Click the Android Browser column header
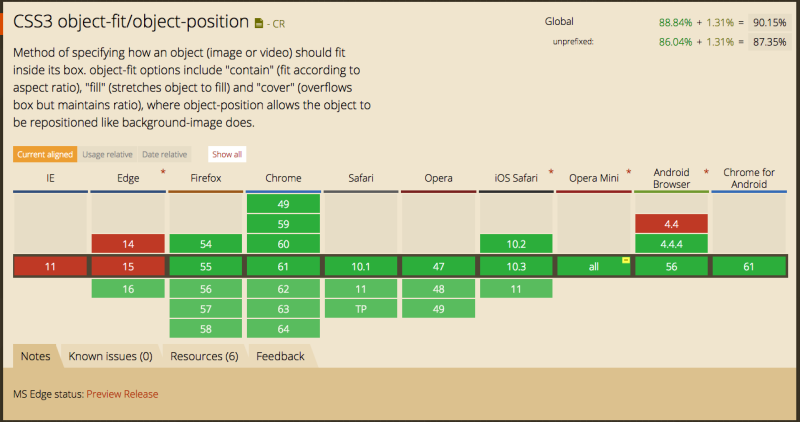Image resolution: width=800 pixels, height=422 pixels. pos(671,178)
